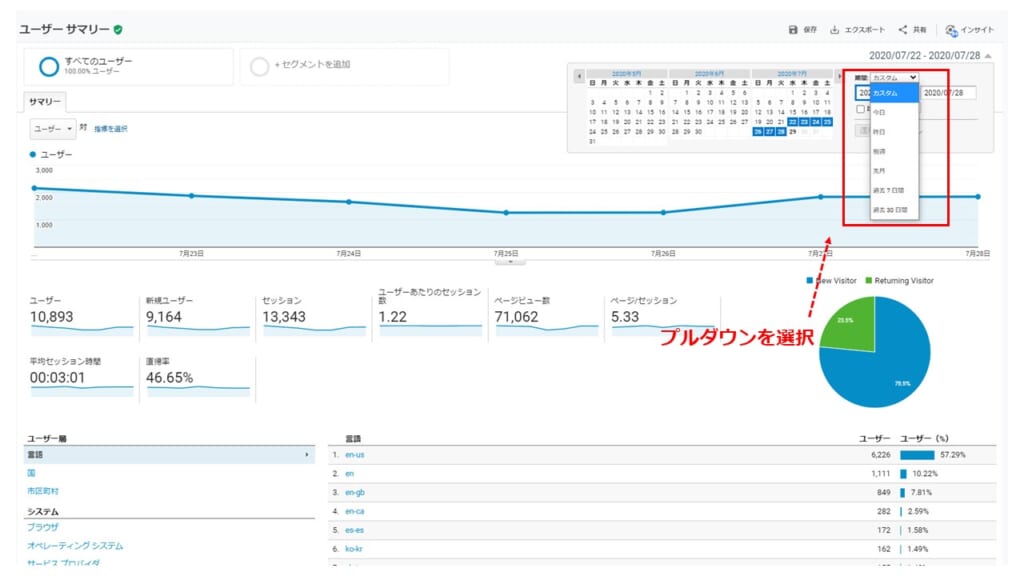The height and width of the screenshot is (576, 1024).
Task: Click the chart data point for 7月23日
Action: coord(191,196)
